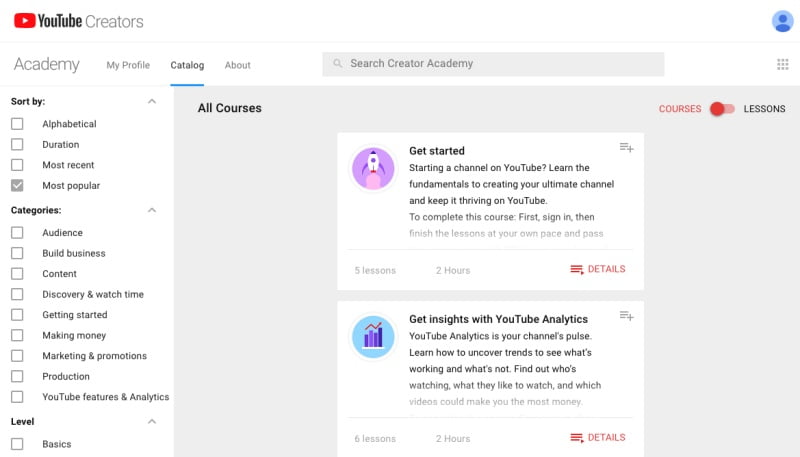
Task: Click the search magnifier icon
Action: coord(338,64)
